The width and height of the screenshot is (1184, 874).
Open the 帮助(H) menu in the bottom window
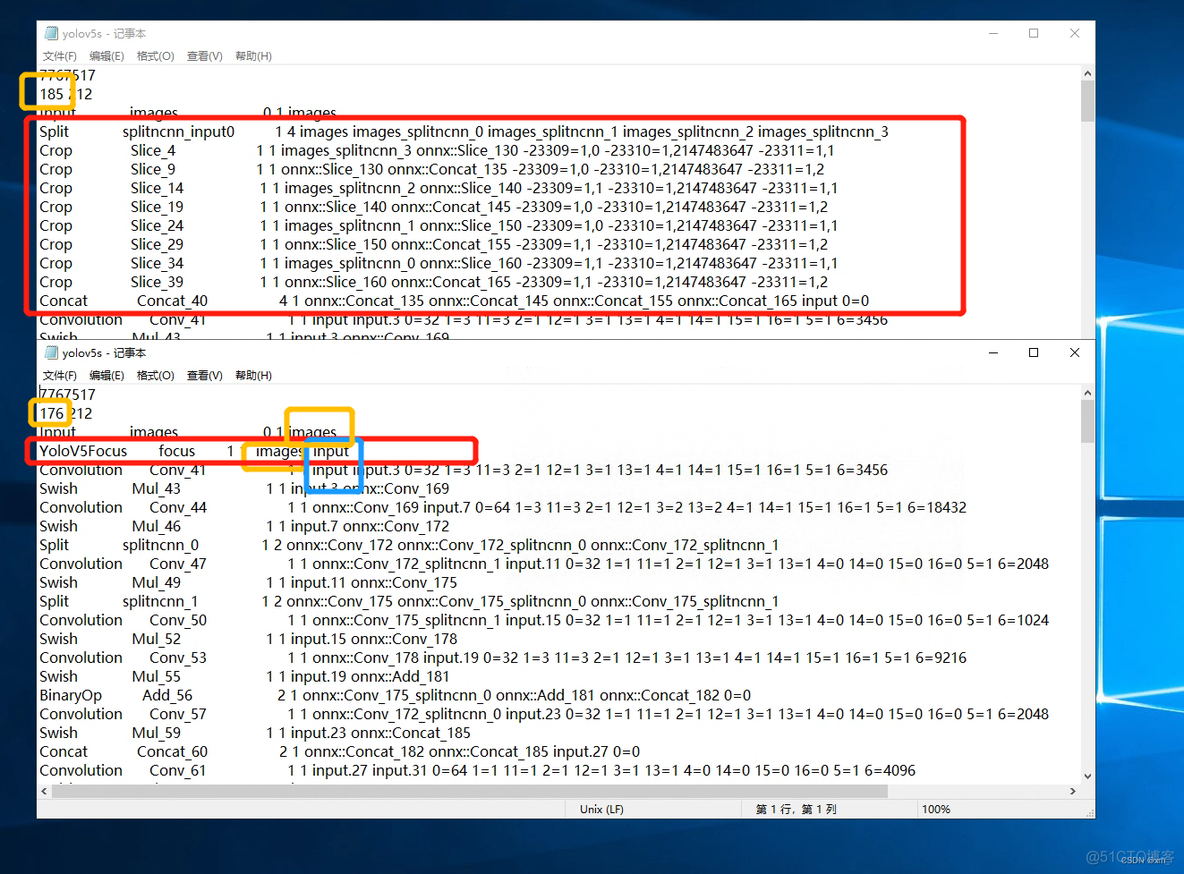[x=253, y=375]
